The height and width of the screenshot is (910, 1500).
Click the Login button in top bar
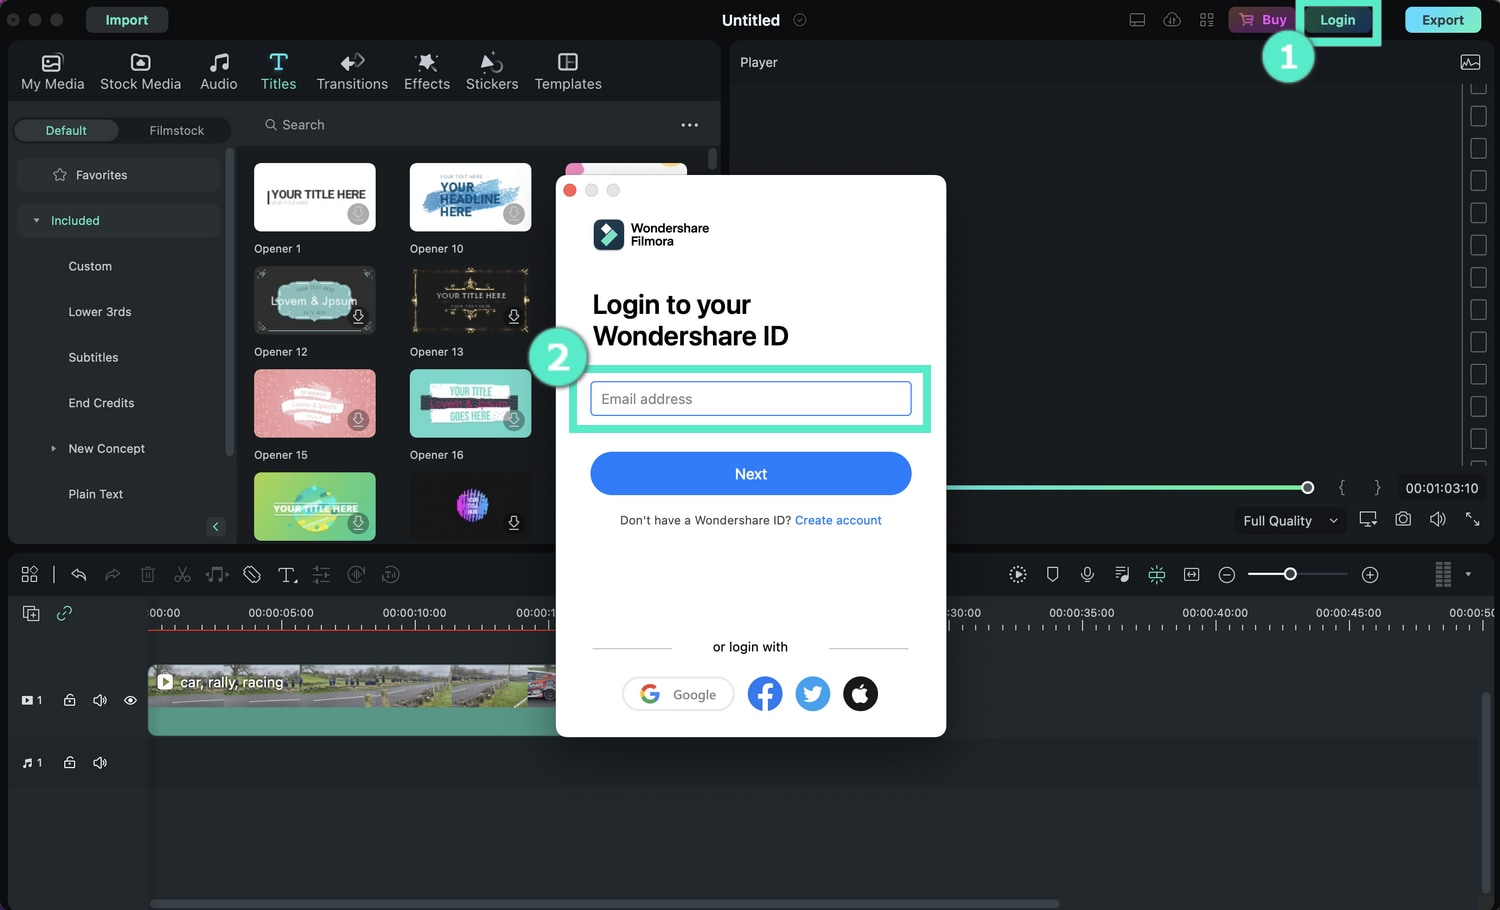[1337, 20]
